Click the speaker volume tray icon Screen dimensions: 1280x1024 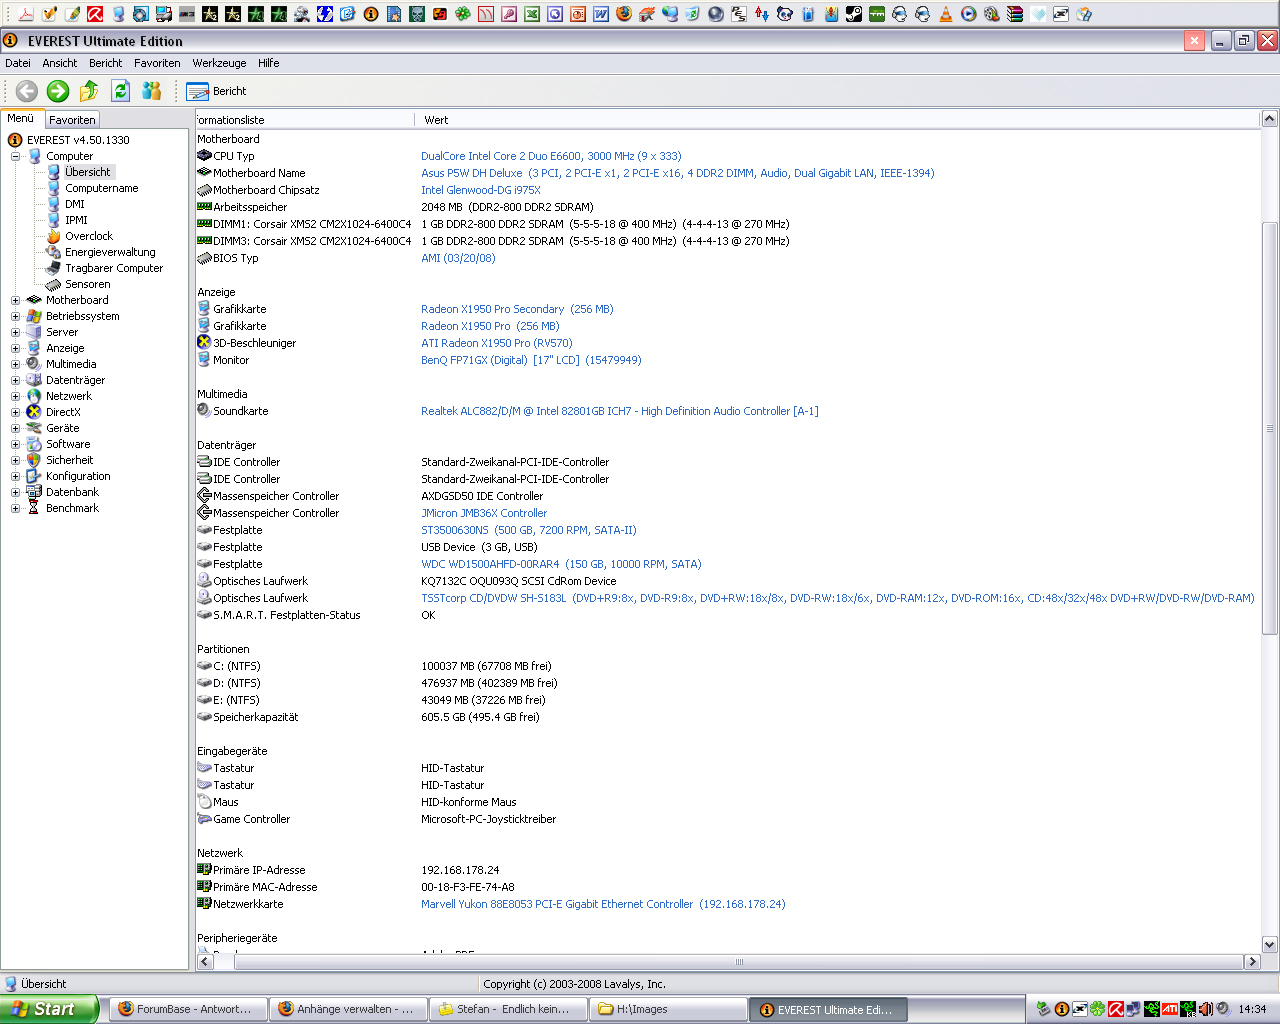1223,1009
